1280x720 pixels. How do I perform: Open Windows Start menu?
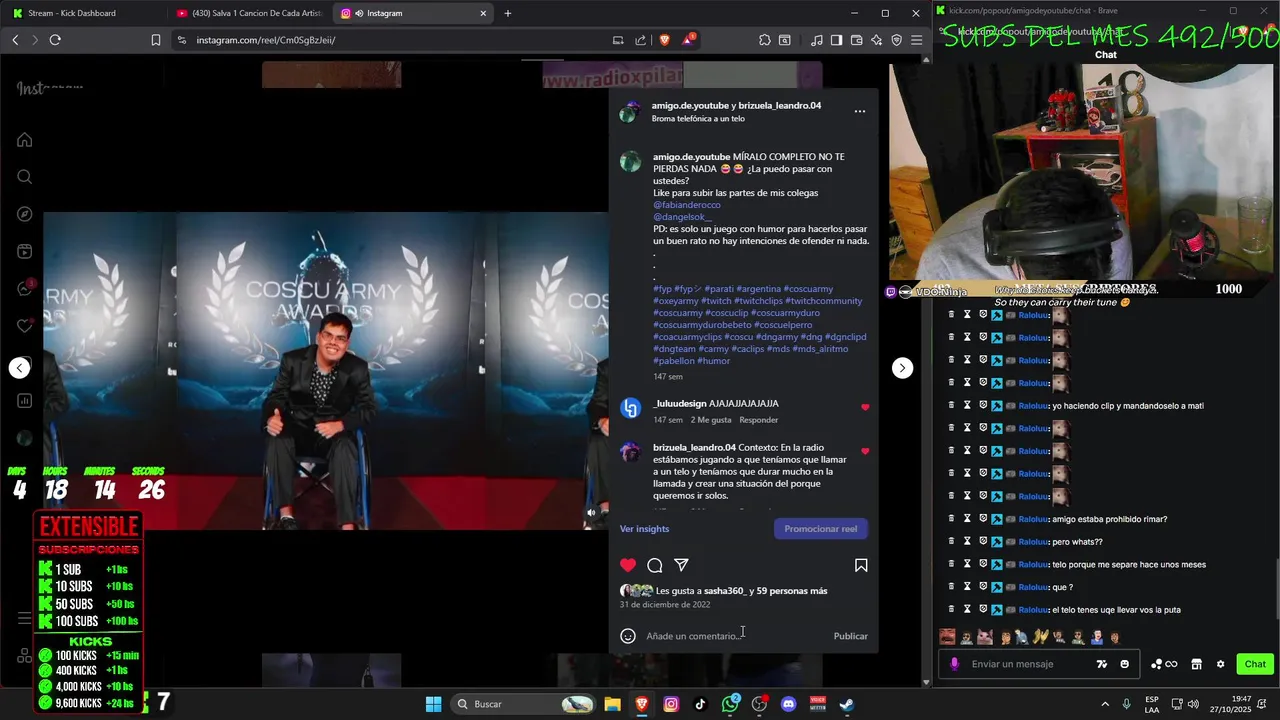click(433, 704)
